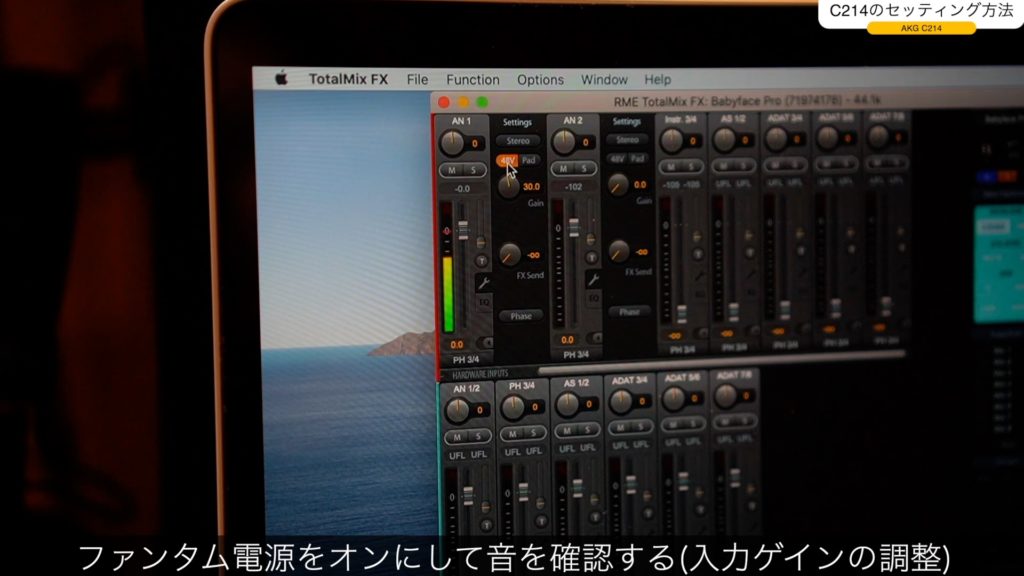This screenshot has width=1024, height=576.
Task: Open the EQ panel on AN 1
Action: click(x=484, y=302)
